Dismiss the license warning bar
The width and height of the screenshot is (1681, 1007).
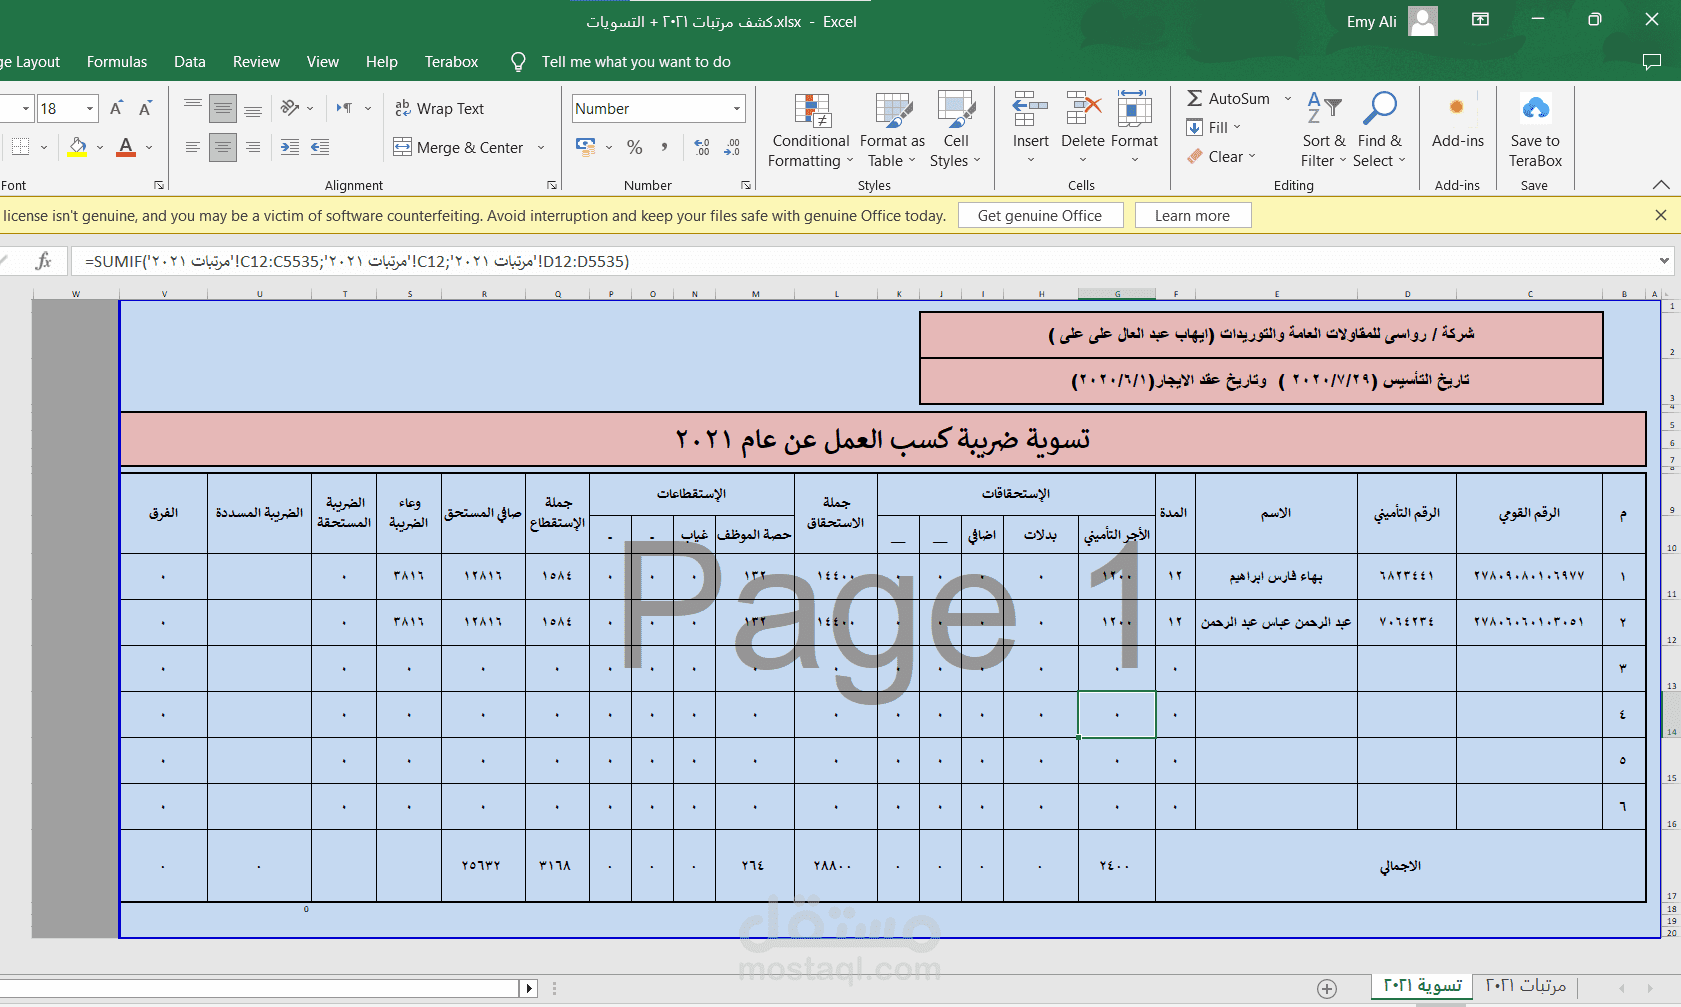click(1661, 215)
